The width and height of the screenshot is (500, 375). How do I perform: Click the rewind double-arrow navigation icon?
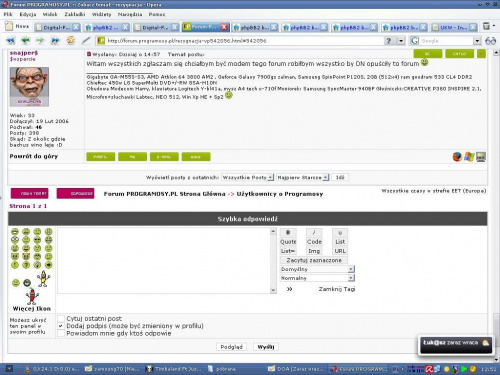click(11, 41)
